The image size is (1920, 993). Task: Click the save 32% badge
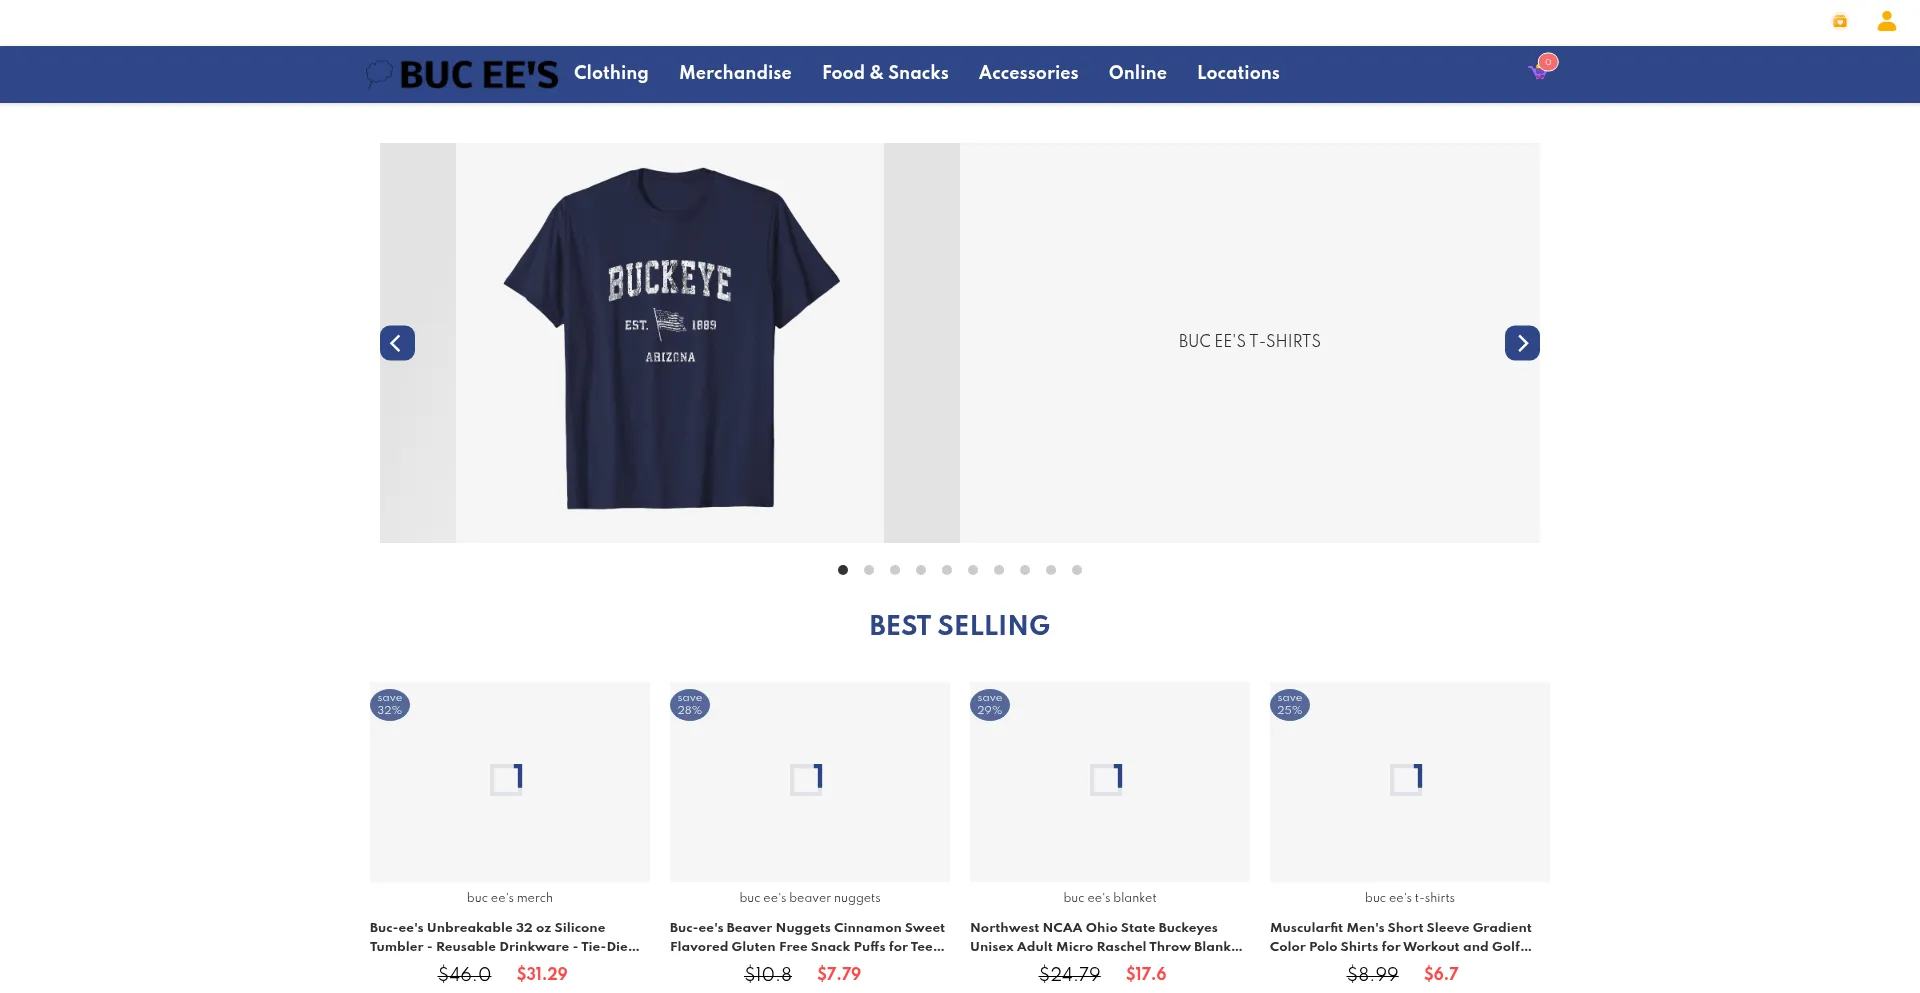[390, 705]
